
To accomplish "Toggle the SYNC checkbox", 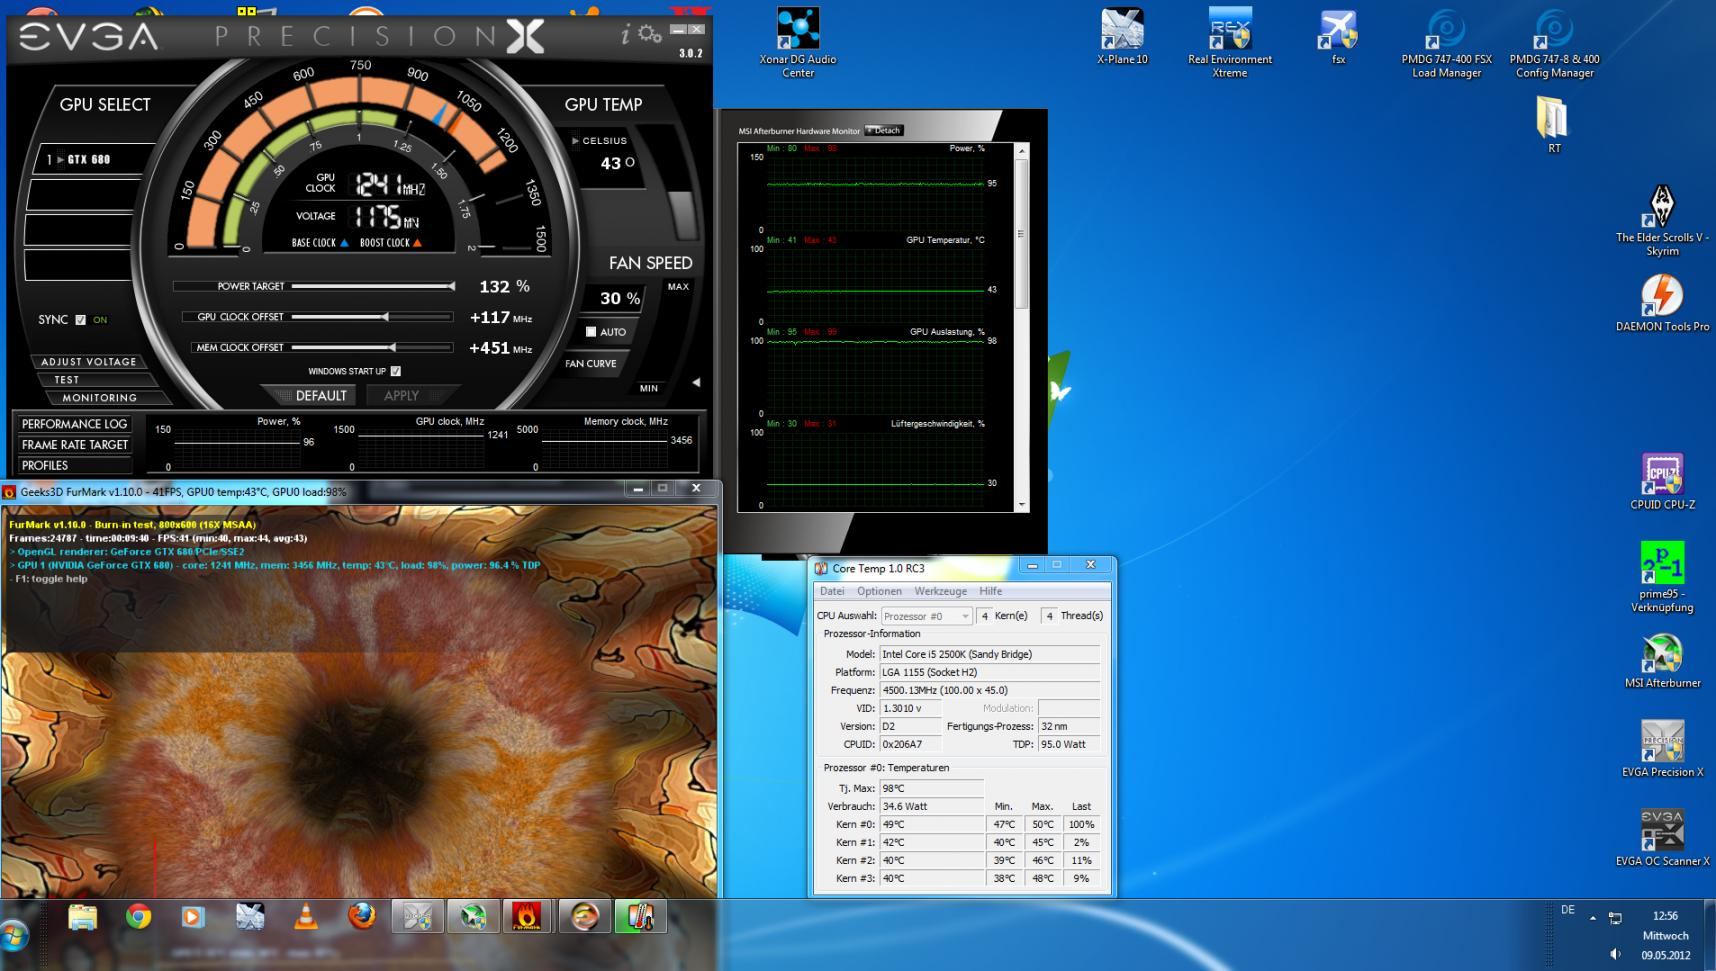I will pyautogui.click(x=81, y=320).
